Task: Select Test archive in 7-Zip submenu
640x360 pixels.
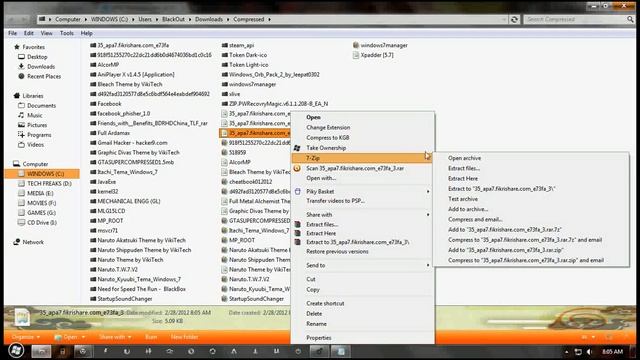Action: point(463,199)
